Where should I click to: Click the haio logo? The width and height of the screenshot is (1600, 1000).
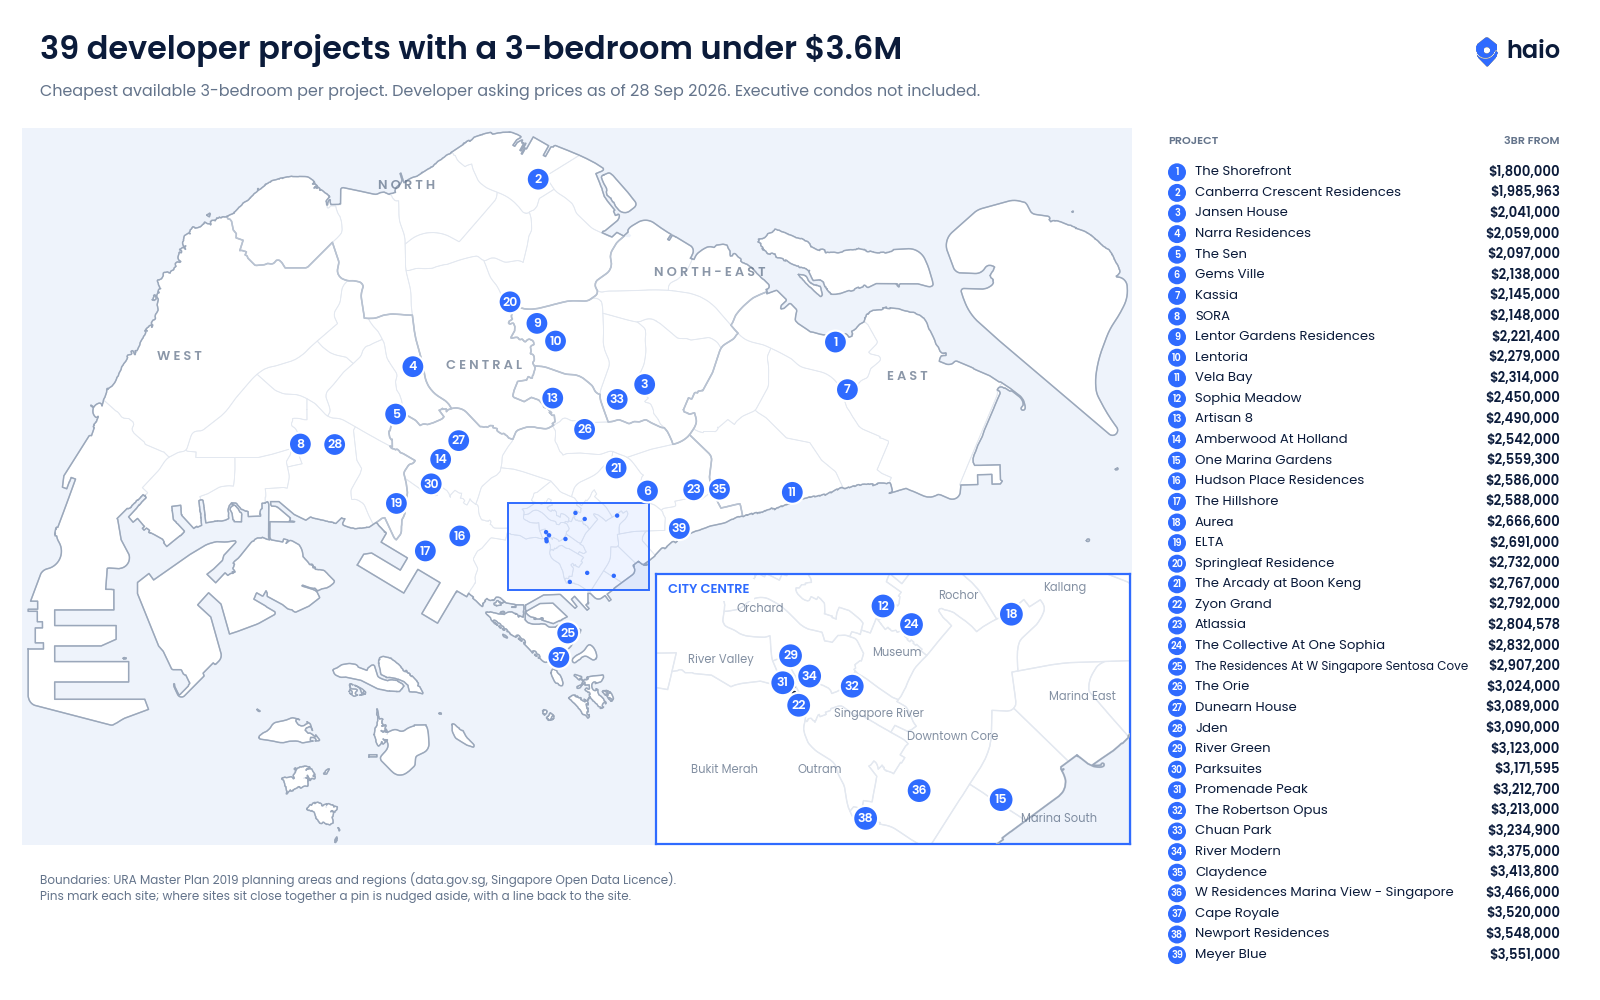1517,50
